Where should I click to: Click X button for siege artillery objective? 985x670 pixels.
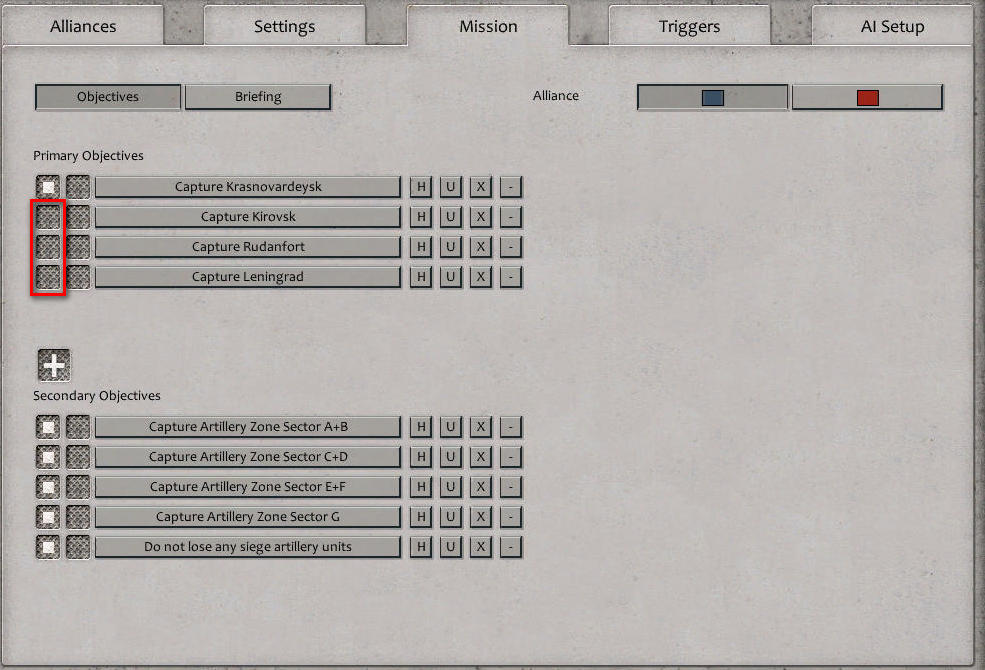[x=481, y=547]
